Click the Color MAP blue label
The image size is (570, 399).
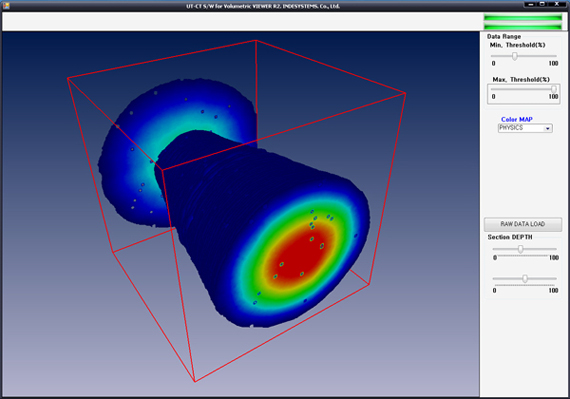[517, 119]
